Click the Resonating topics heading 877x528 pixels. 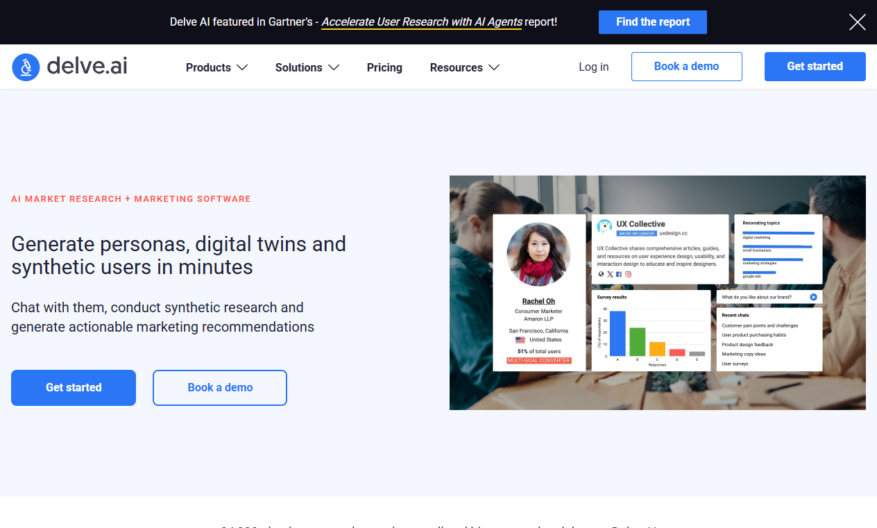click(x=761, y=223)
